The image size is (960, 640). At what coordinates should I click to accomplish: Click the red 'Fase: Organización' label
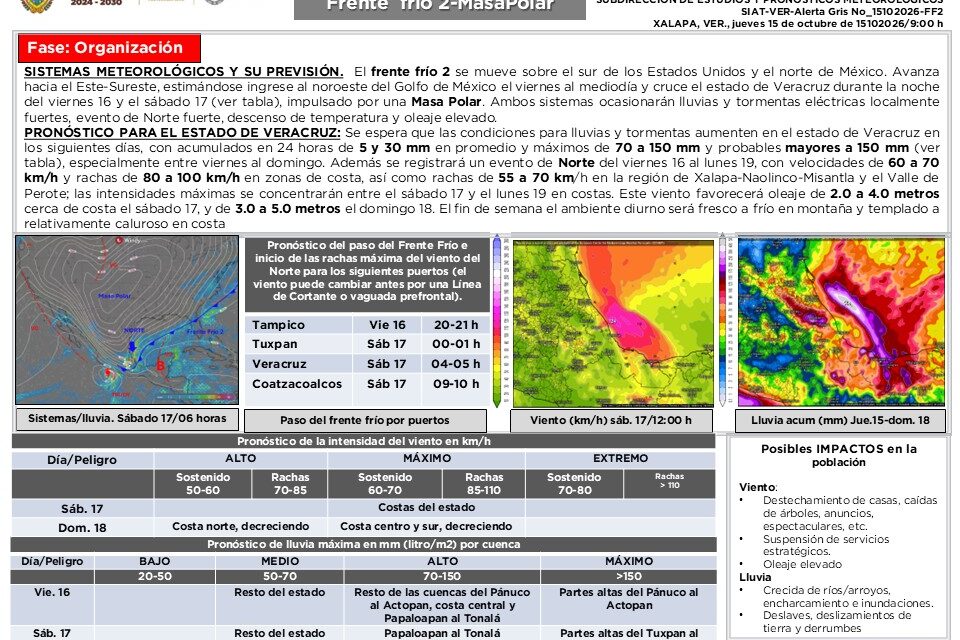(x=110, y=48)
